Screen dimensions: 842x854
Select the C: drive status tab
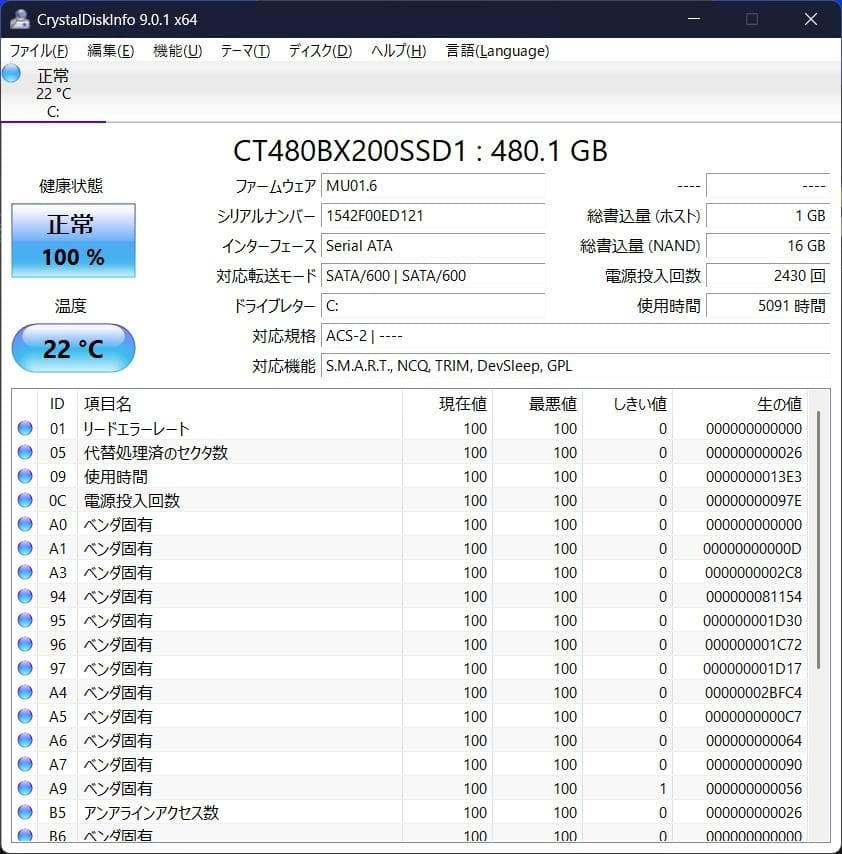[53, 93]
